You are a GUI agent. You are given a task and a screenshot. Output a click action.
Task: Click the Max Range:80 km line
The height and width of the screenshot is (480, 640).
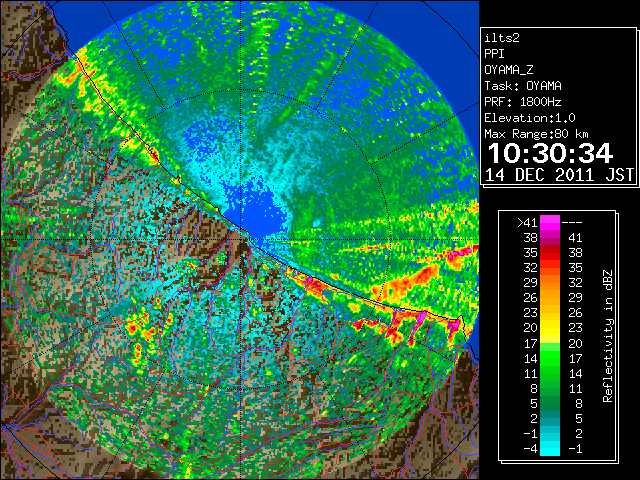pos(536,134)
